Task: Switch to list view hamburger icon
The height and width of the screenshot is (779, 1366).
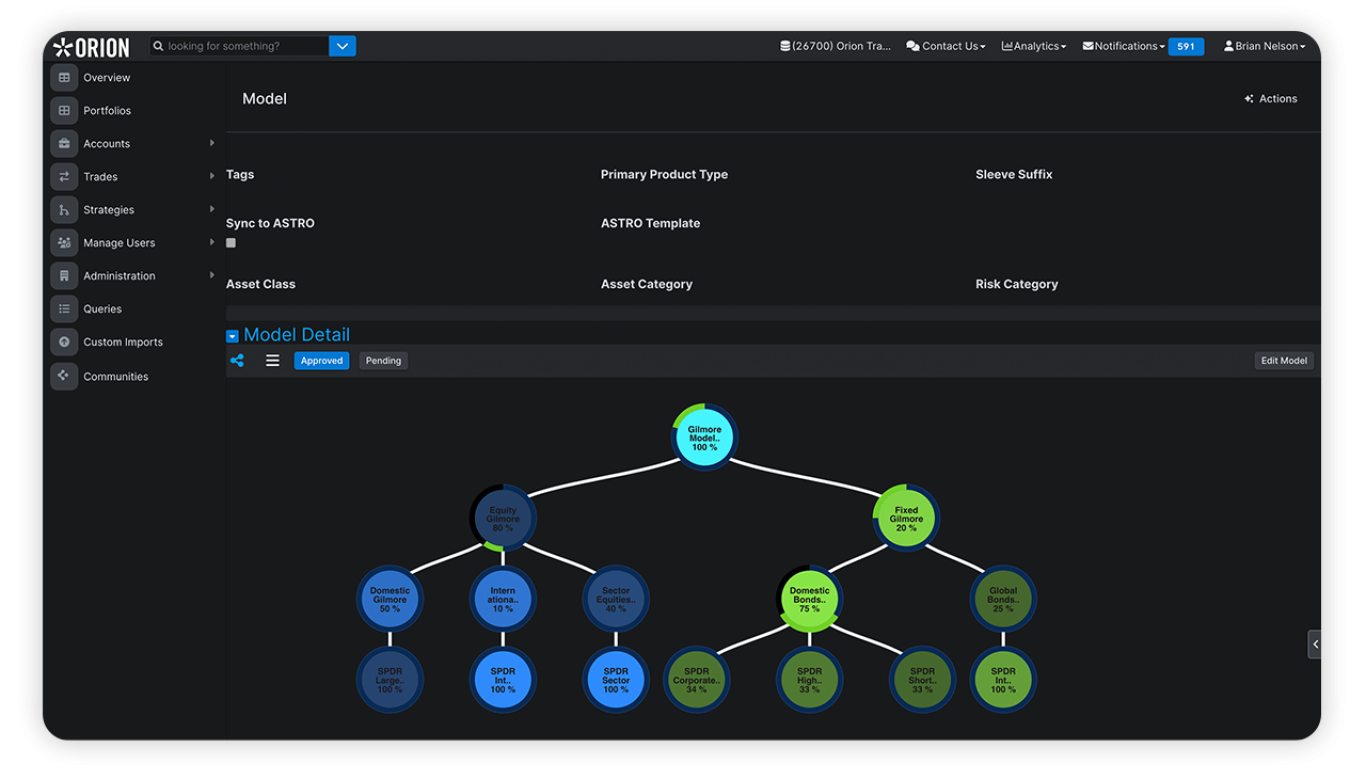Action: 272,361
